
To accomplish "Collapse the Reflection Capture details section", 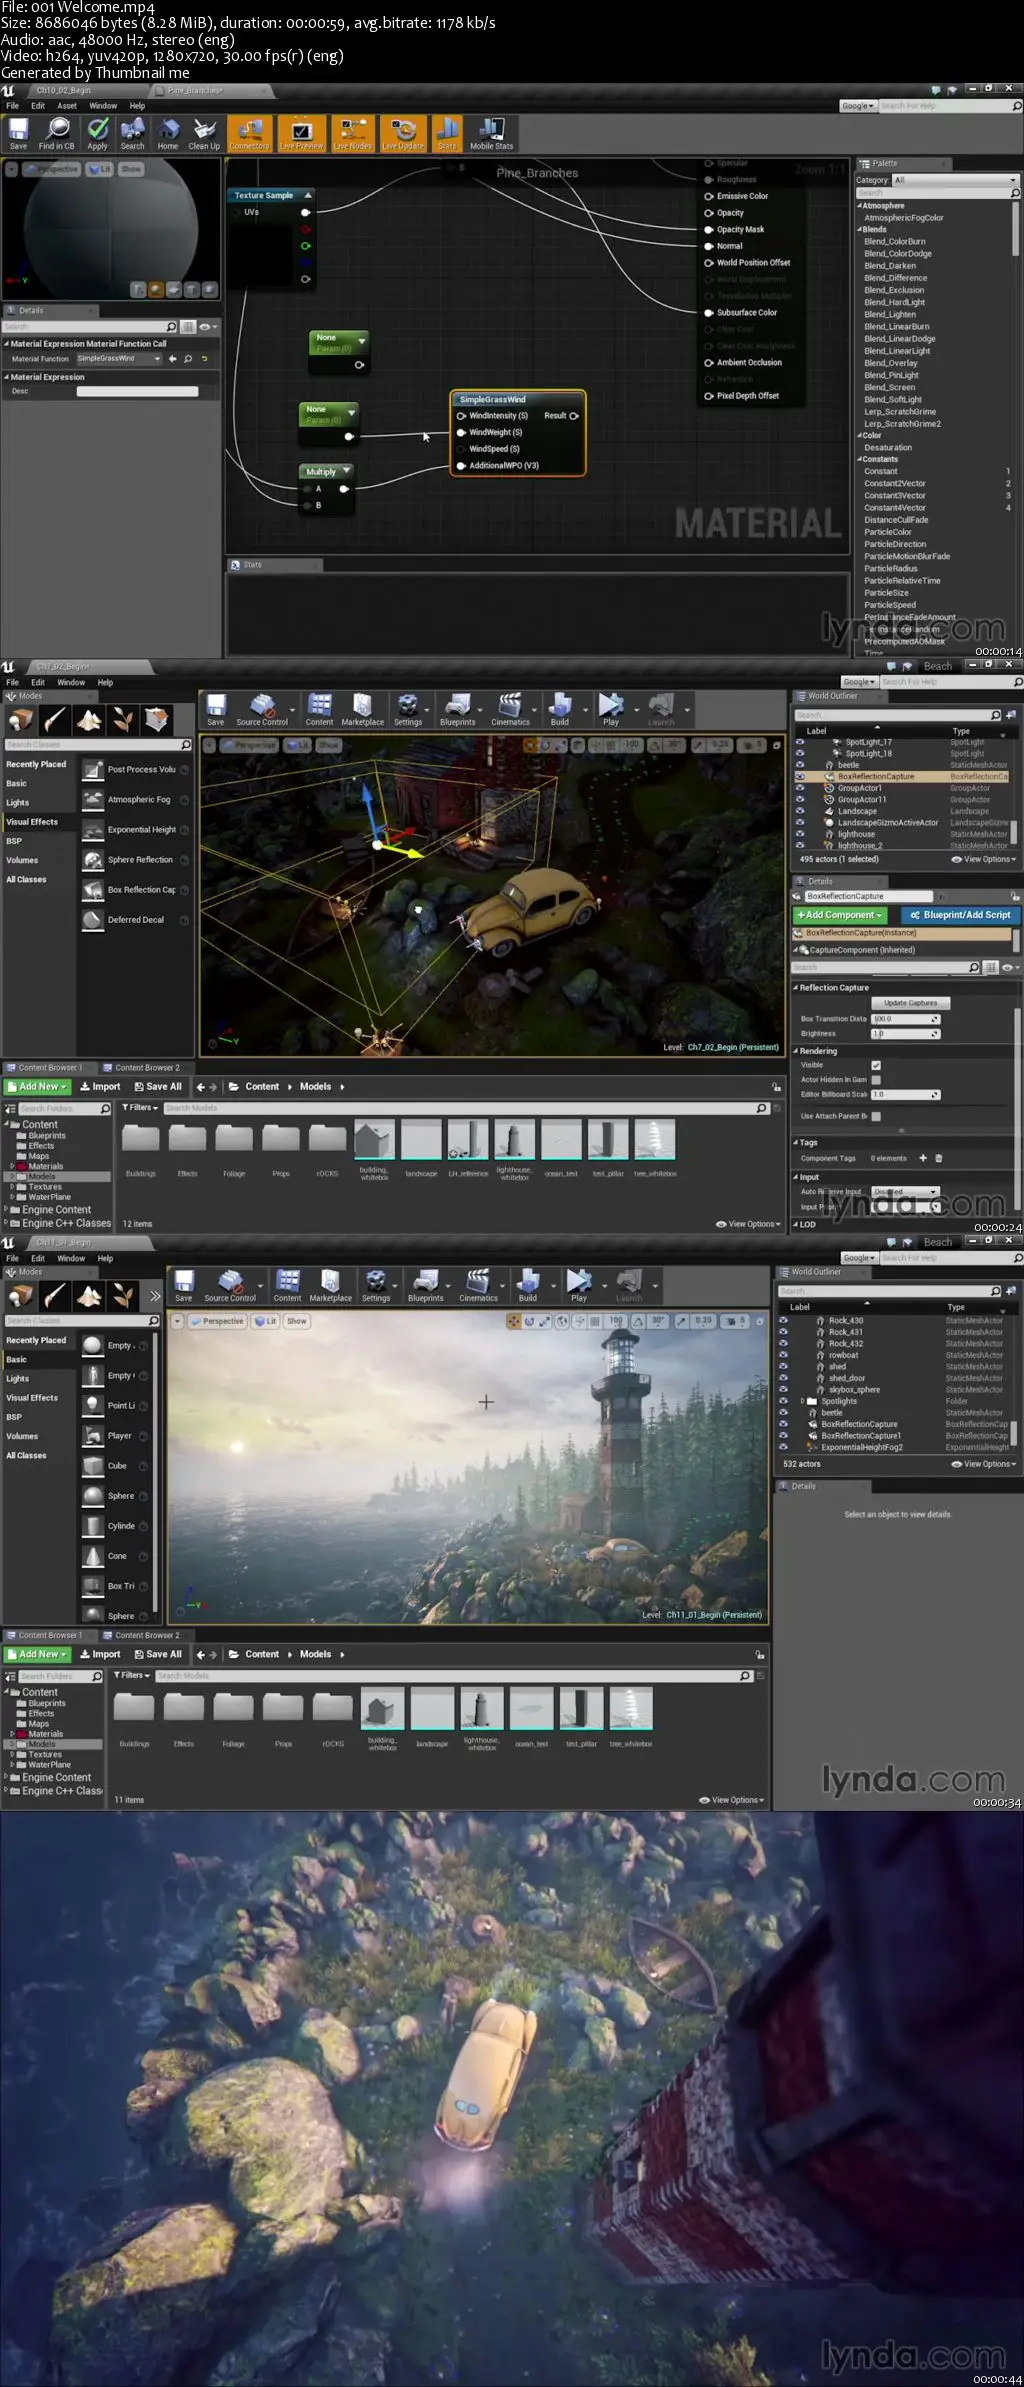I will [x=796, y=988].
